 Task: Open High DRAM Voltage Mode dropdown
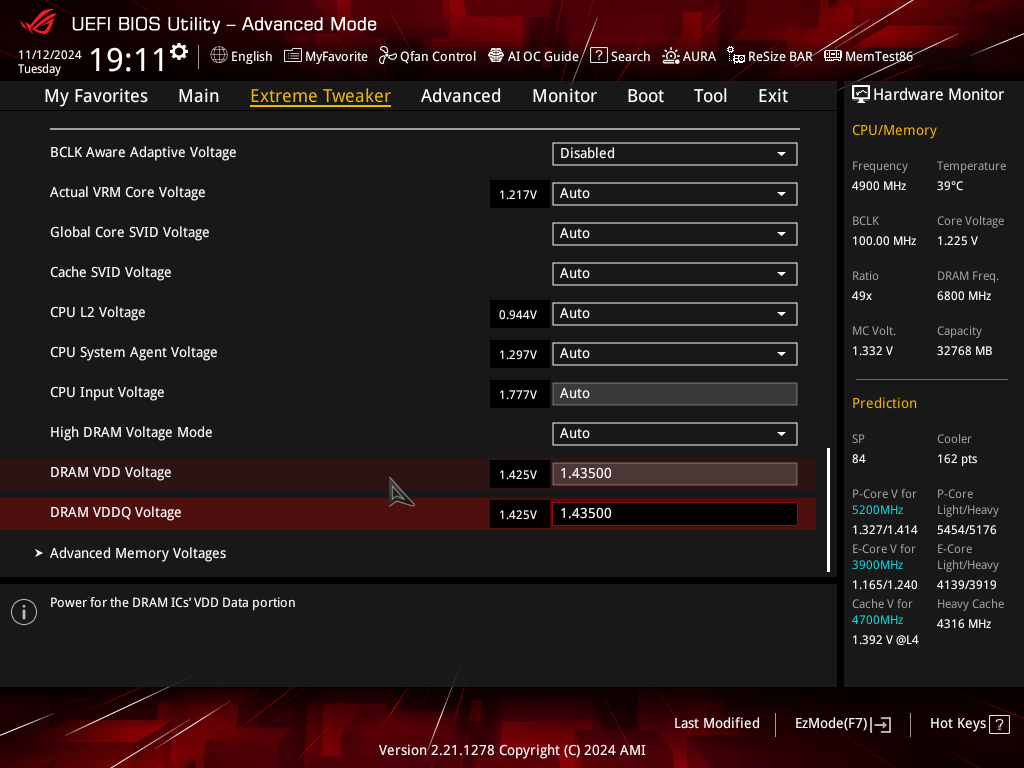tap(675, 434)
